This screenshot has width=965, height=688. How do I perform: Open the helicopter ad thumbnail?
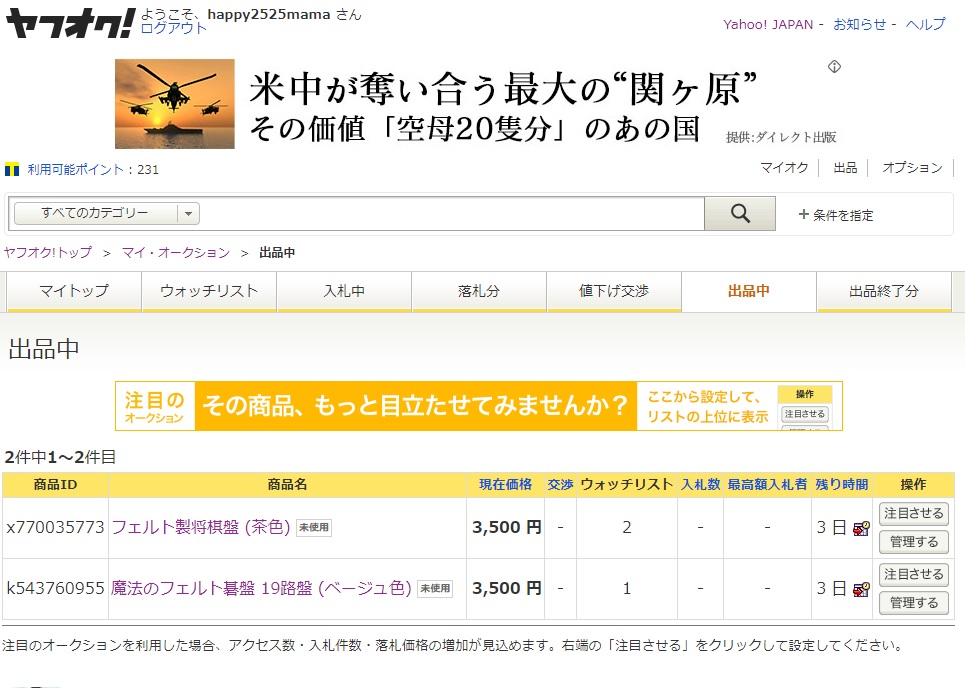point(175,104)
